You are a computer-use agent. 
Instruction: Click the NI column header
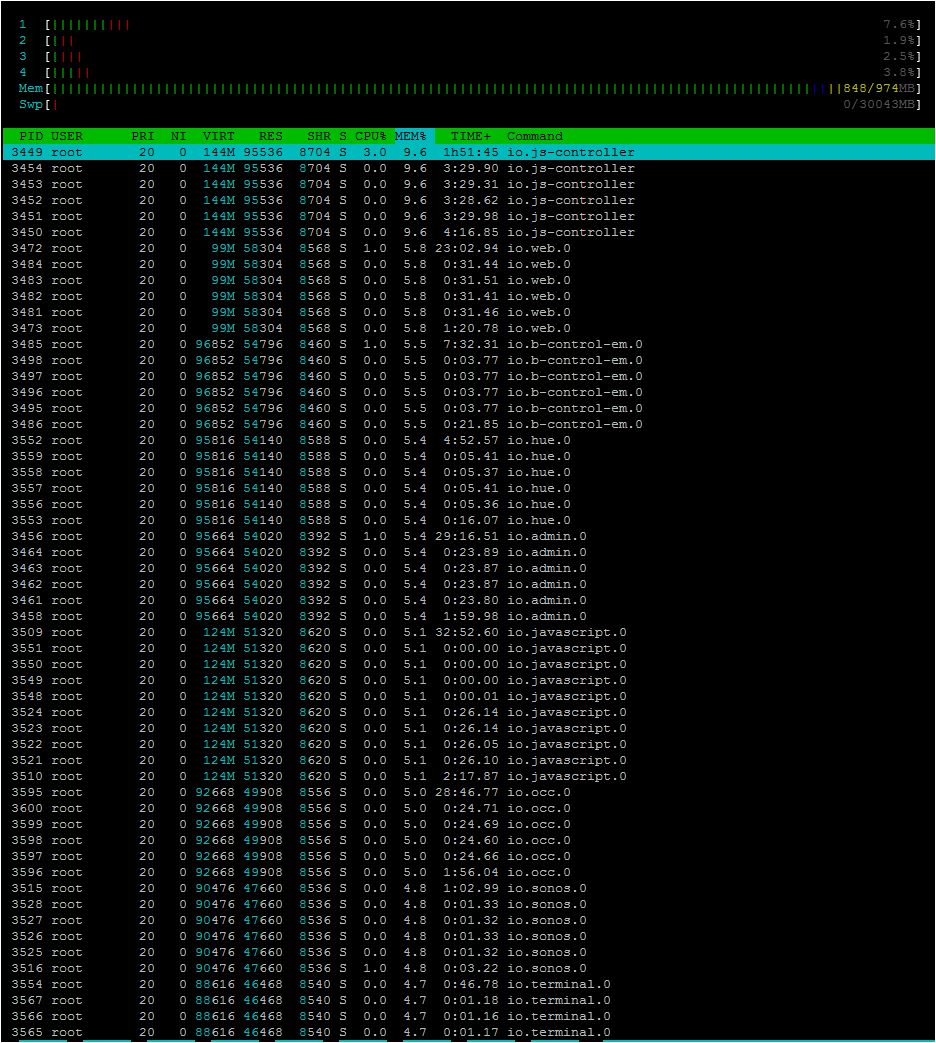[178, 136]
